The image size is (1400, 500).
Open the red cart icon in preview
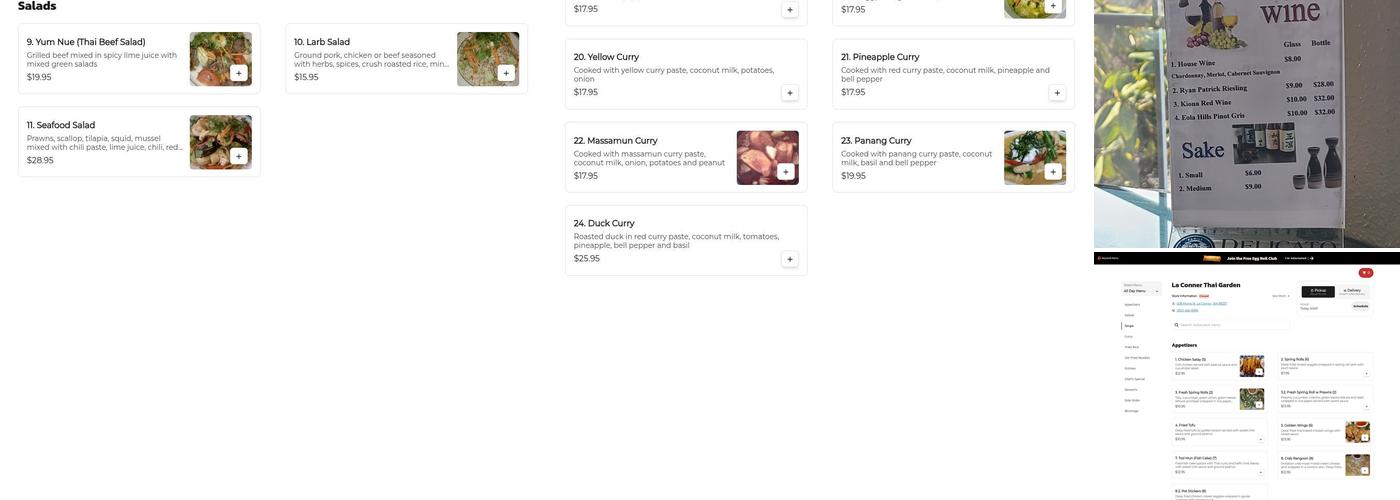pos(1366,273)
